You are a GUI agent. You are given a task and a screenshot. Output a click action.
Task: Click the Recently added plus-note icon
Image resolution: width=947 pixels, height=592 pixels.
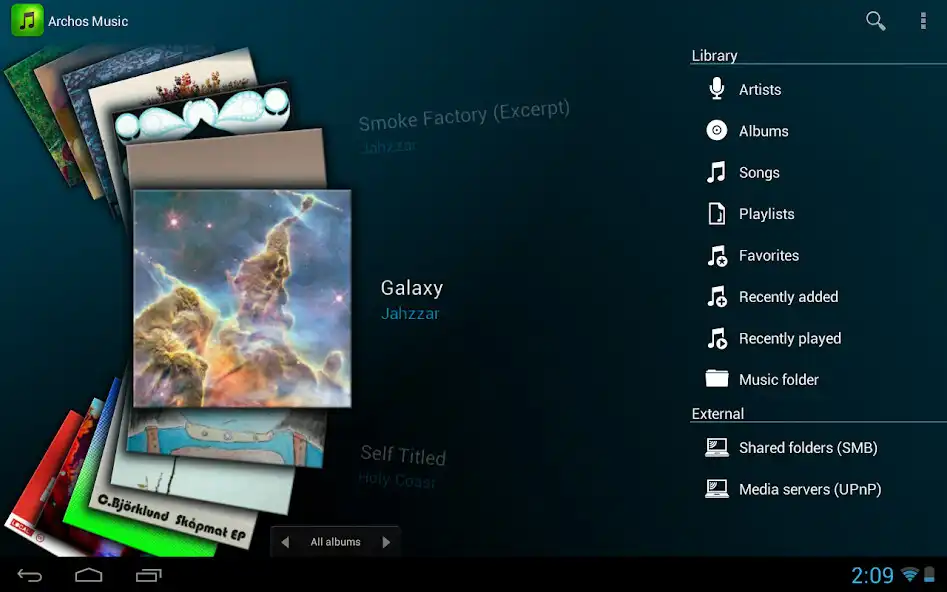pyautogui.click(x=717, y=297)
